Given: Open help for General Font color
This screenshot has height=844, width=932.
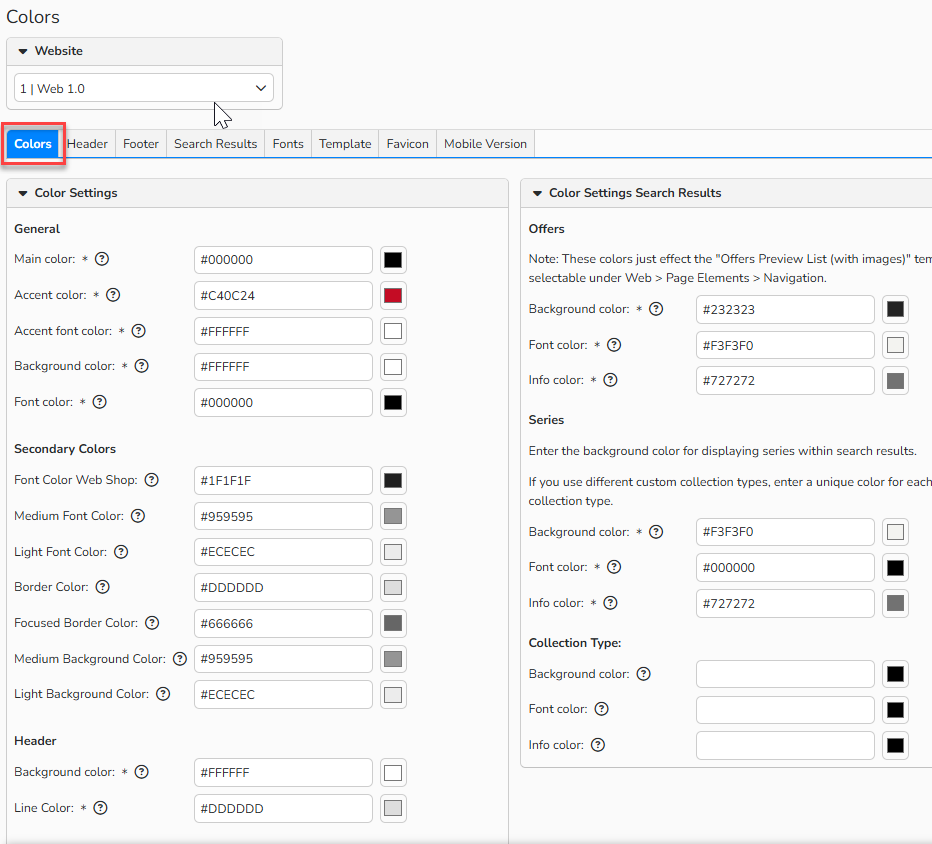Looking at the screenshot, I should click(100, 402).
